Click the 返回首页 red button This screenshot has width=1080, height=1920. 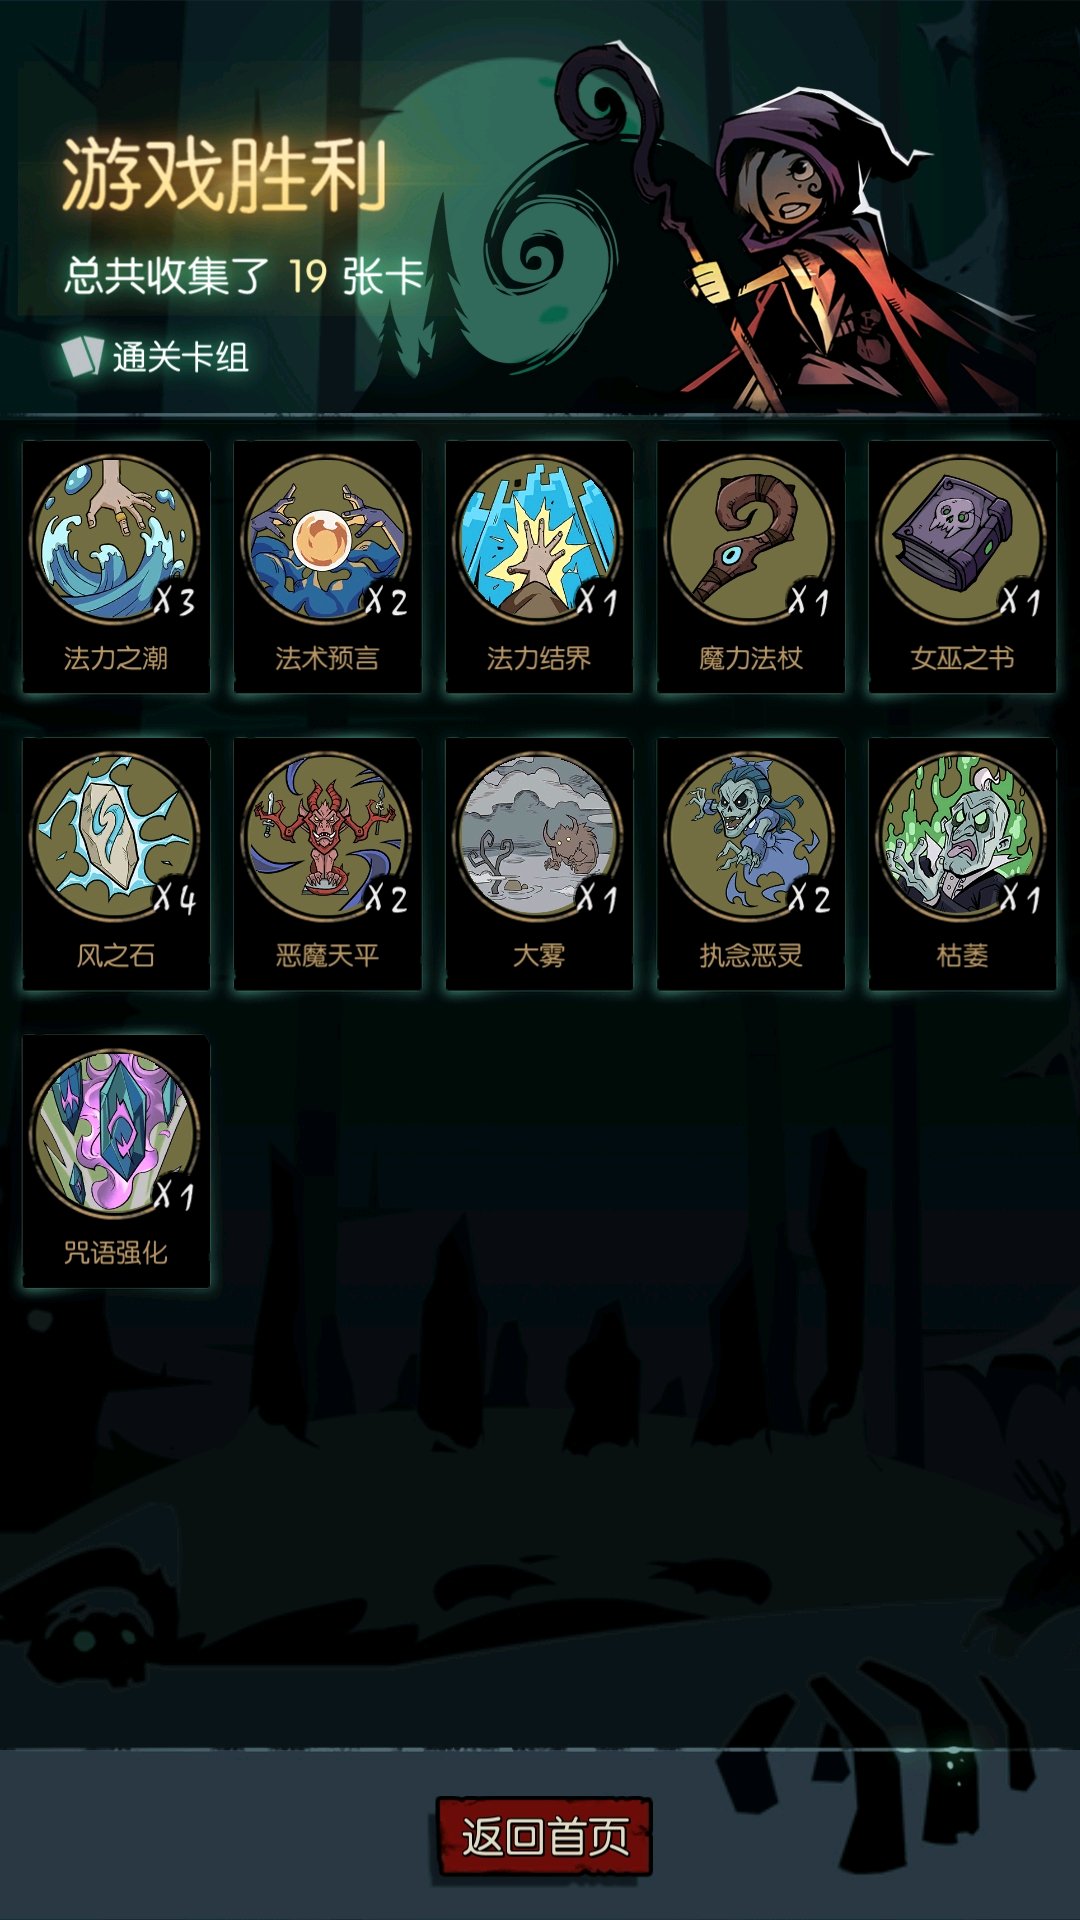(x=544, y=1836)
